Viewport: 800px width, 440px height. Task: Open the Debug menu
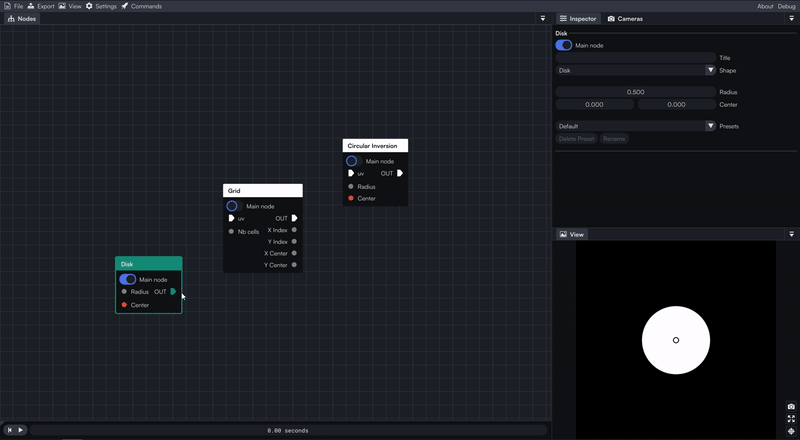(x=786, y=6)
